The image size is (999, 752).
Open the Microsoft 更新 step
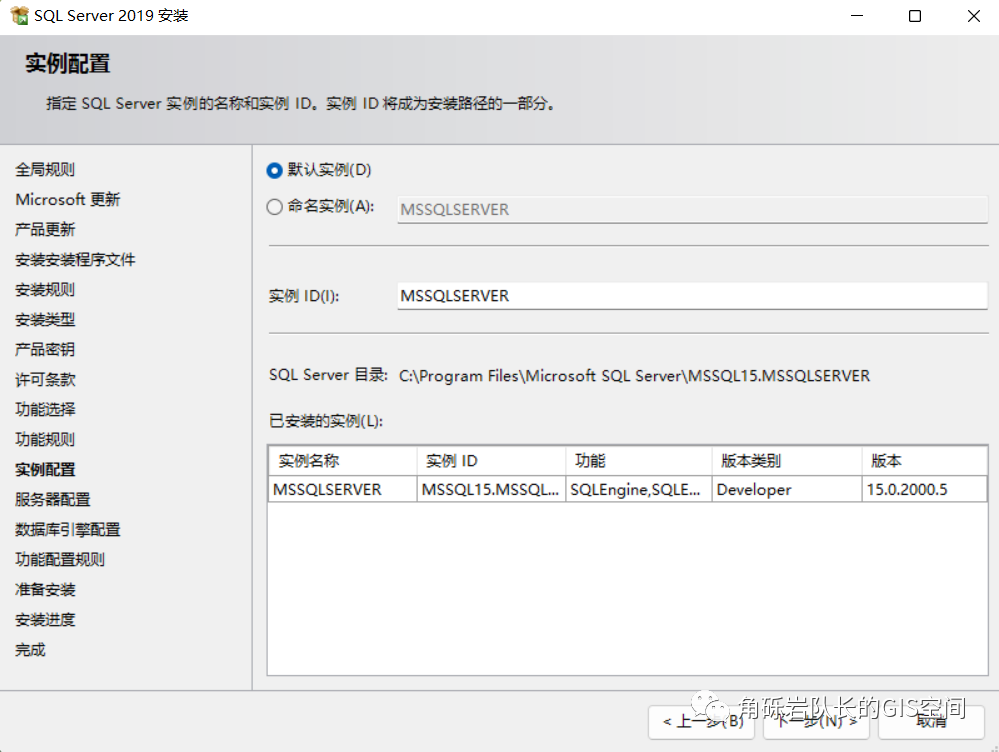67,199
